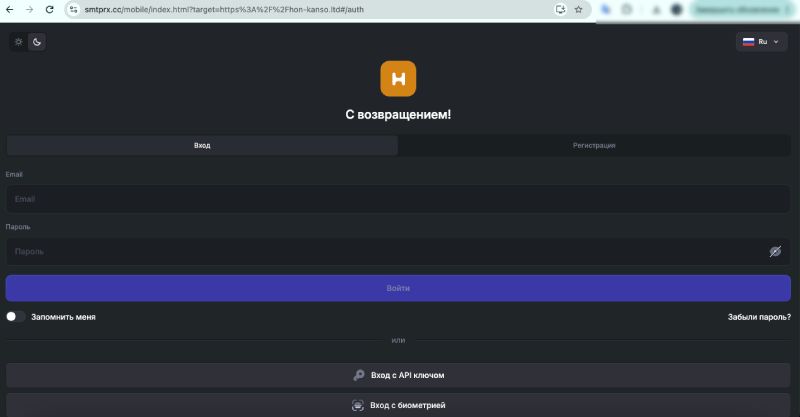This screenshot has width=800, height=417.
Task: Open the Забыли пароль? link
Action: (x=759, y=317)
